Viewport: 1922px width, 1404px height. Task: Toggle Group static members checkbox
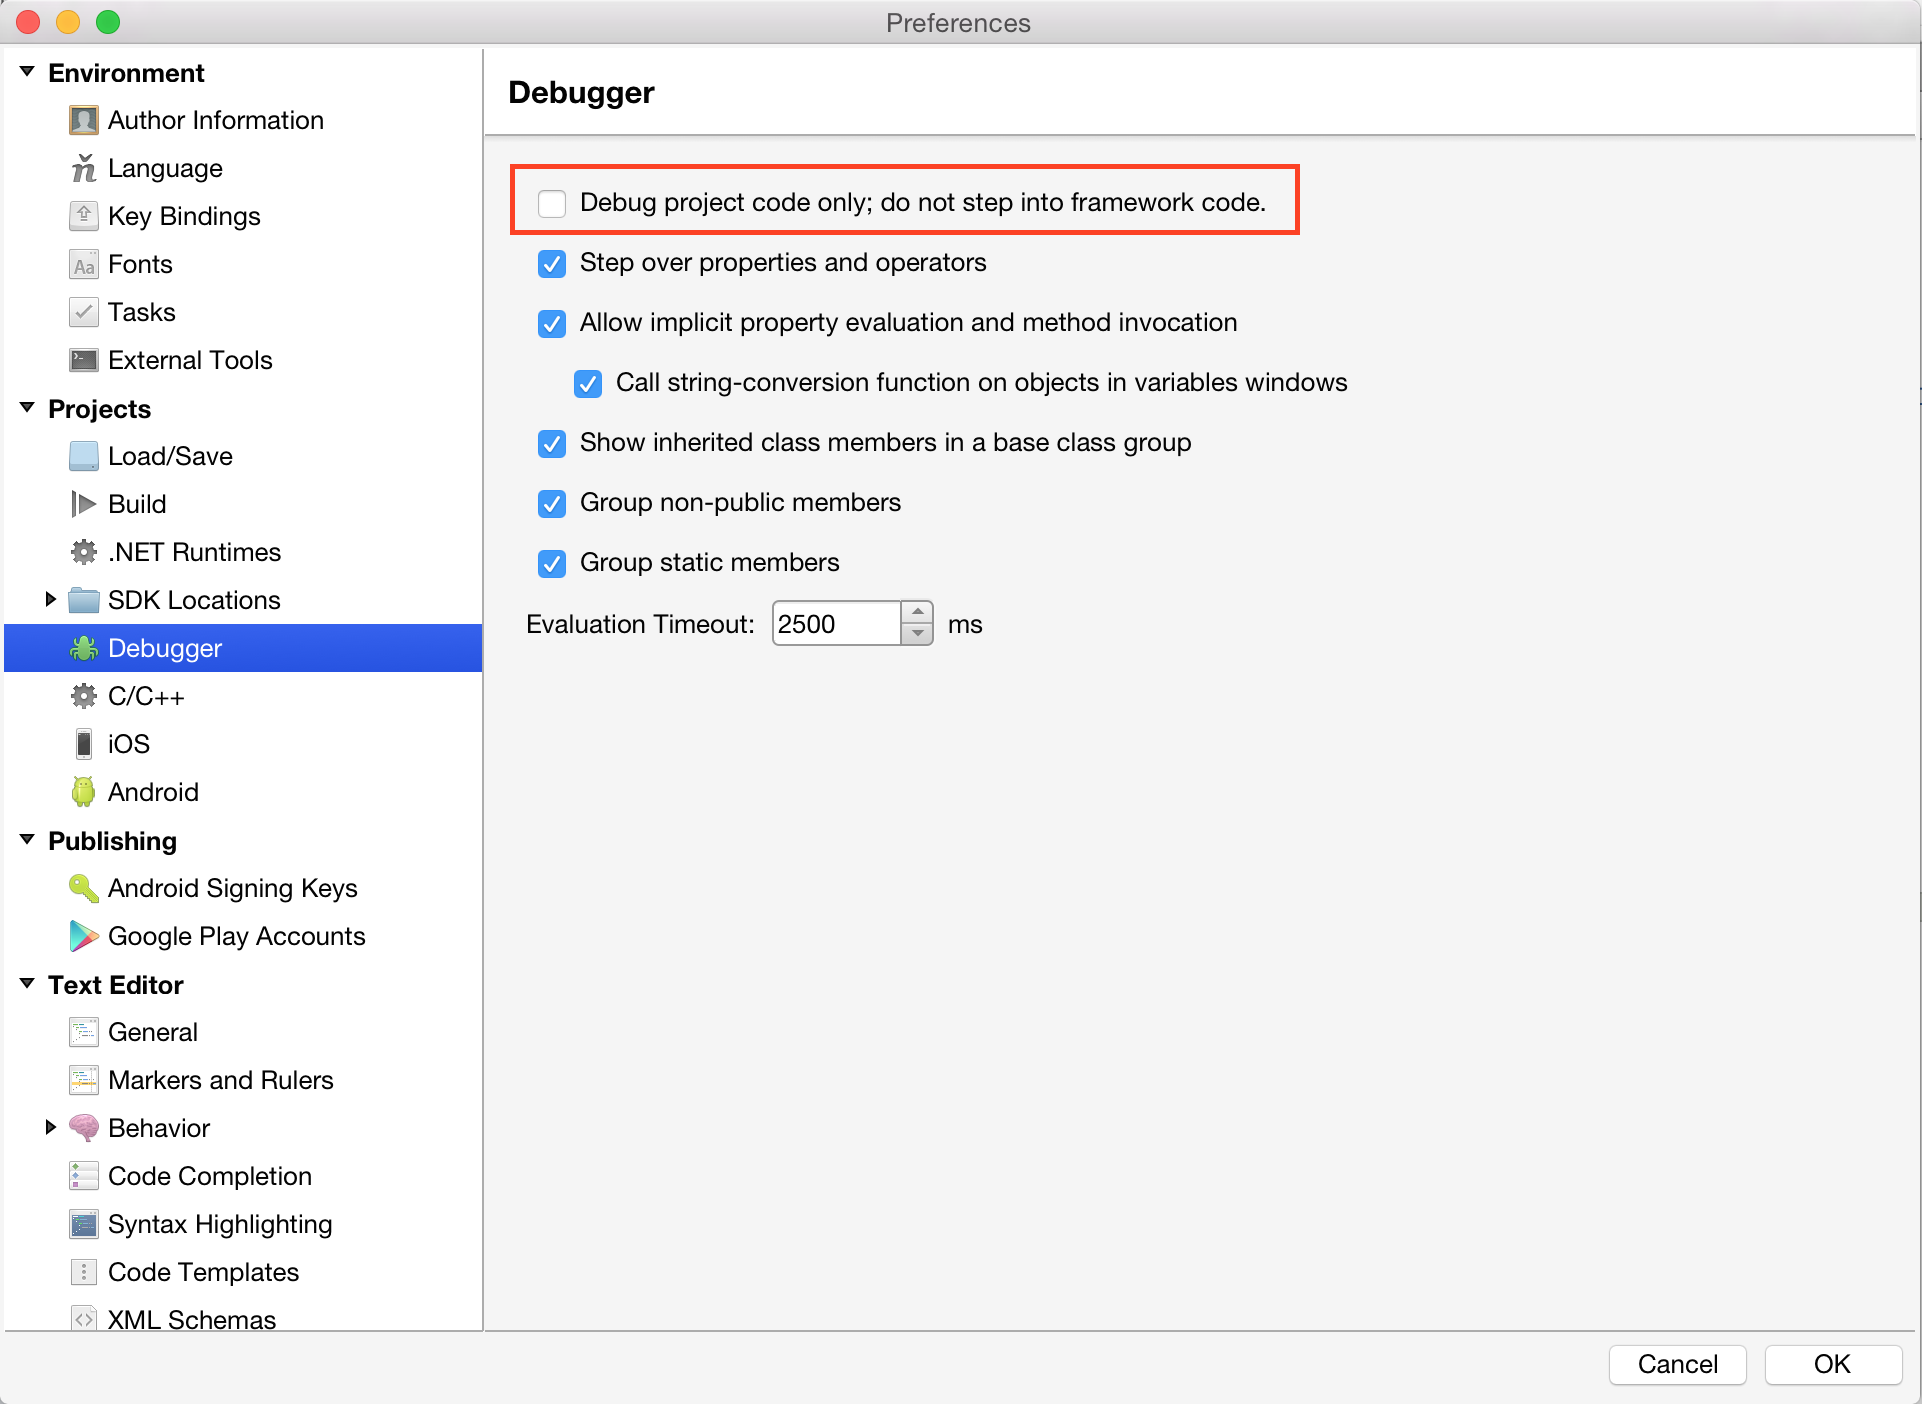(x=552, y=563)
